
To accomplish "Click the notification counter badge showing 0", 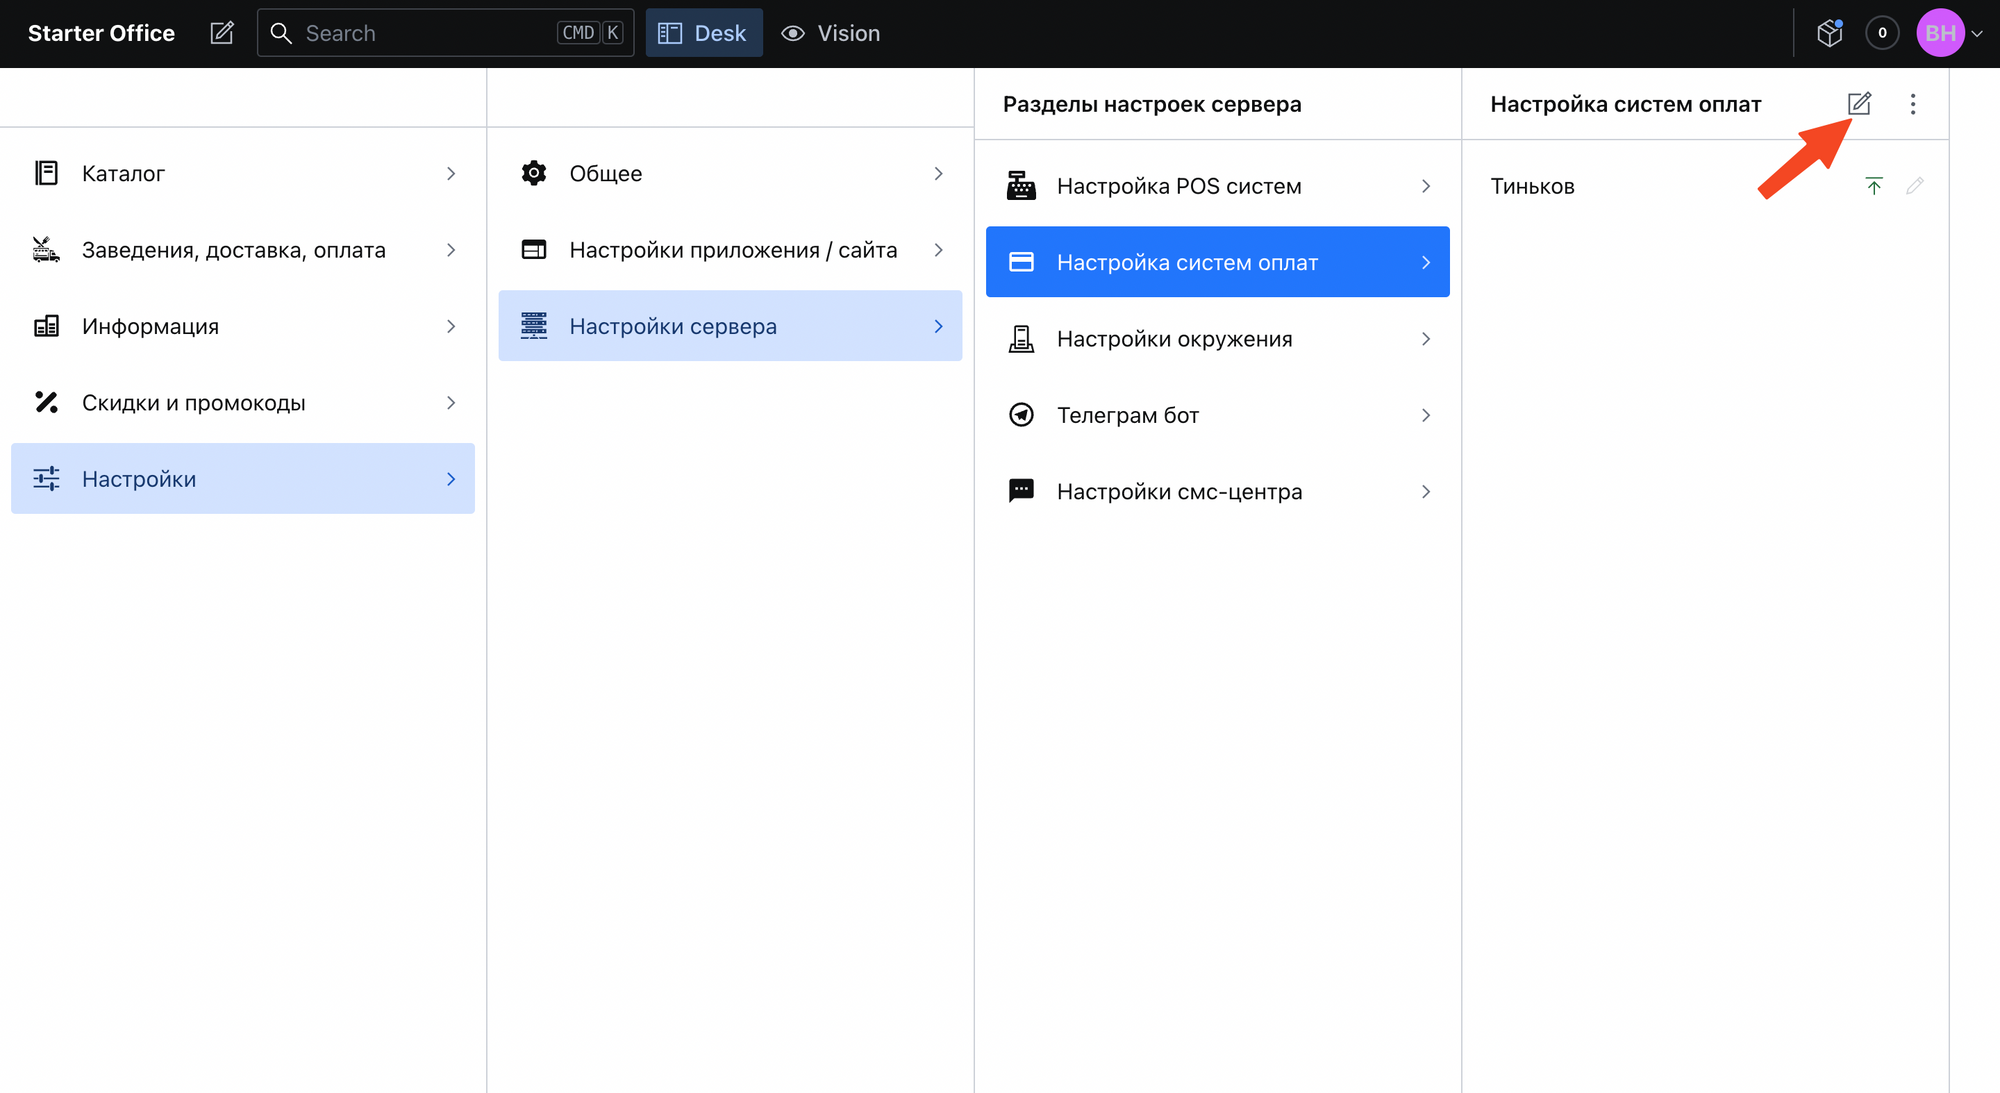I will [1881, 33].
